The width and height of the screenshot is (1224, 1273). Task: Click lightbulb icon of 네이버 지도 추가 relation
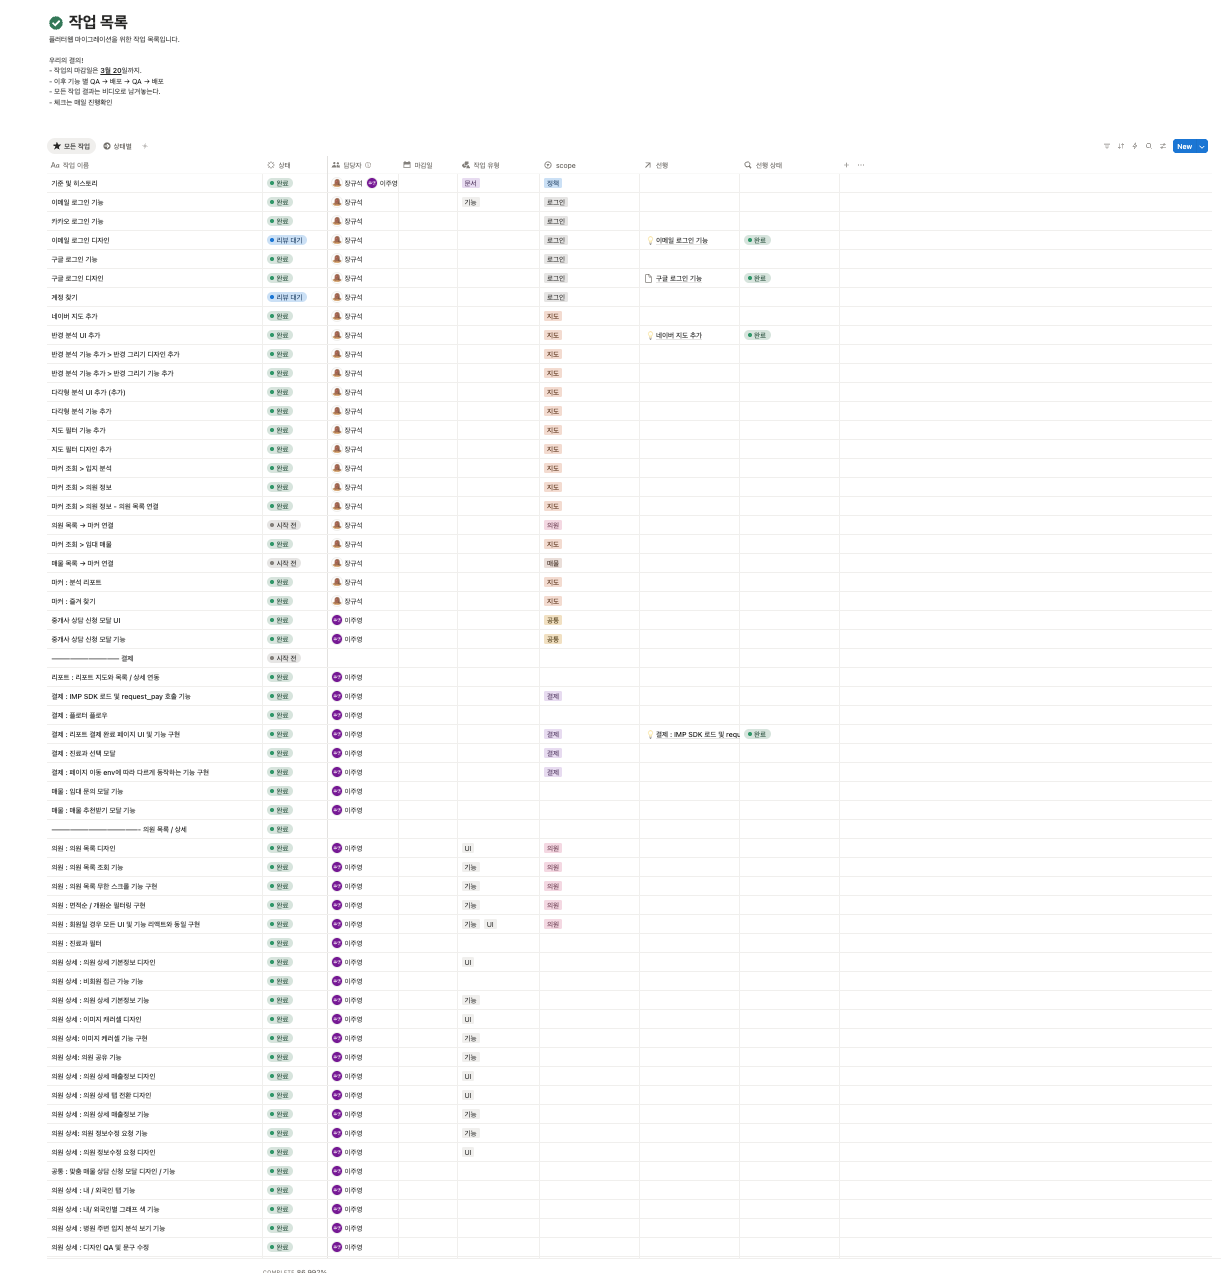(650, 335)
